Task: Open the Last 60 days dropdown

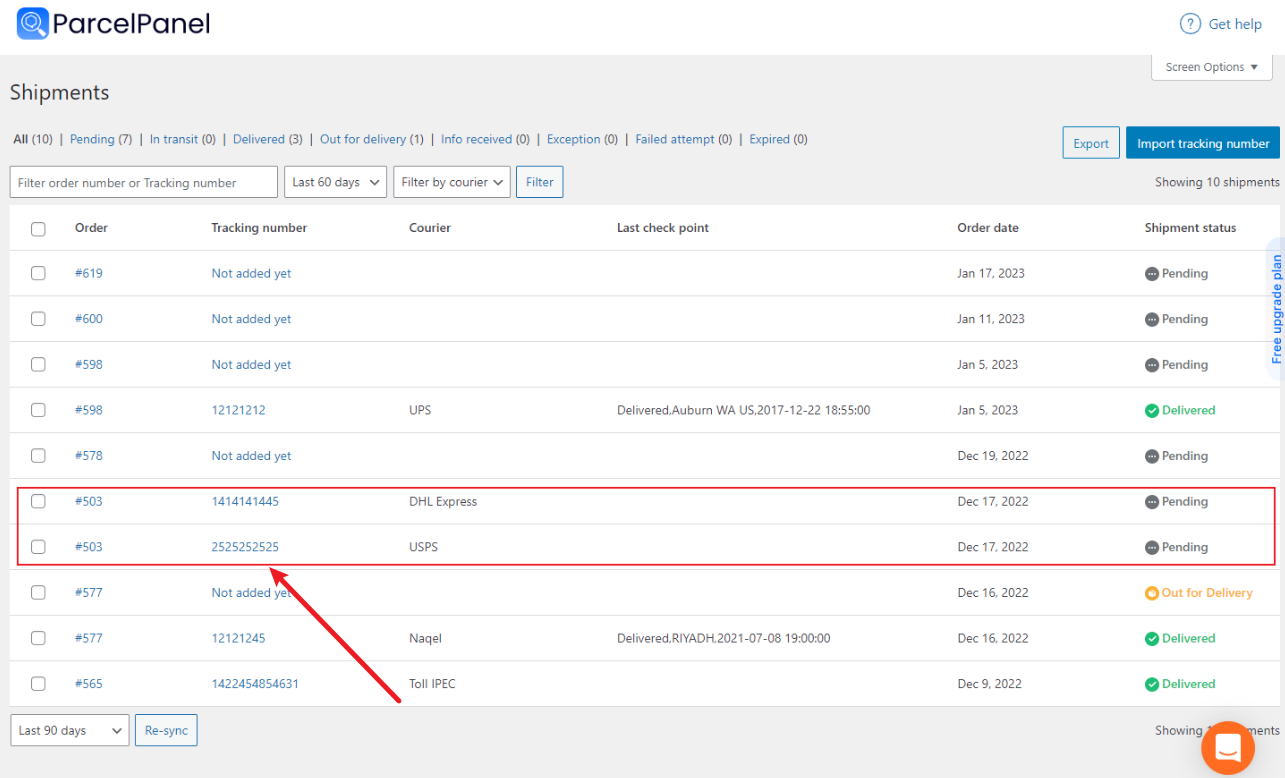Action: (335, 182)
